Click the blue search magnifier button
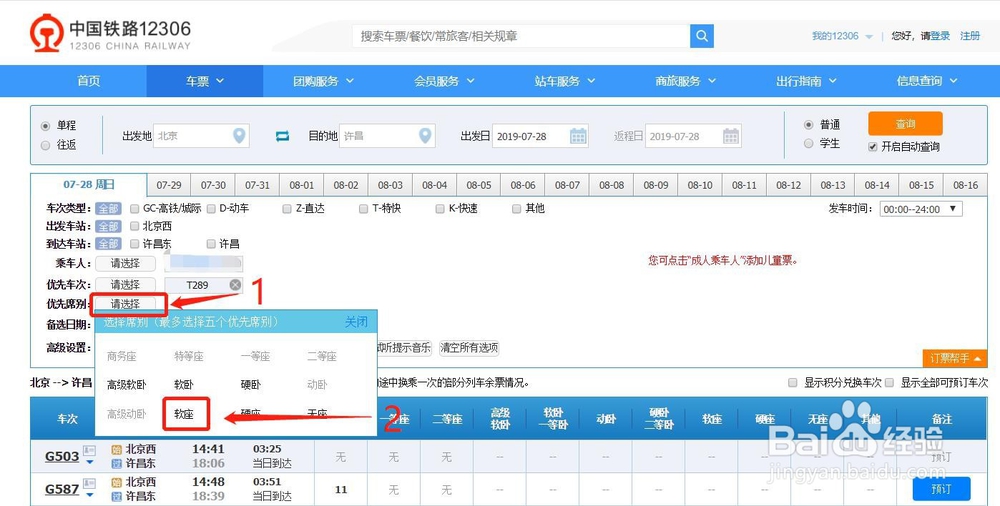Screen dimensions: 1000x506 pyautogui.click(x=702, y=36)
